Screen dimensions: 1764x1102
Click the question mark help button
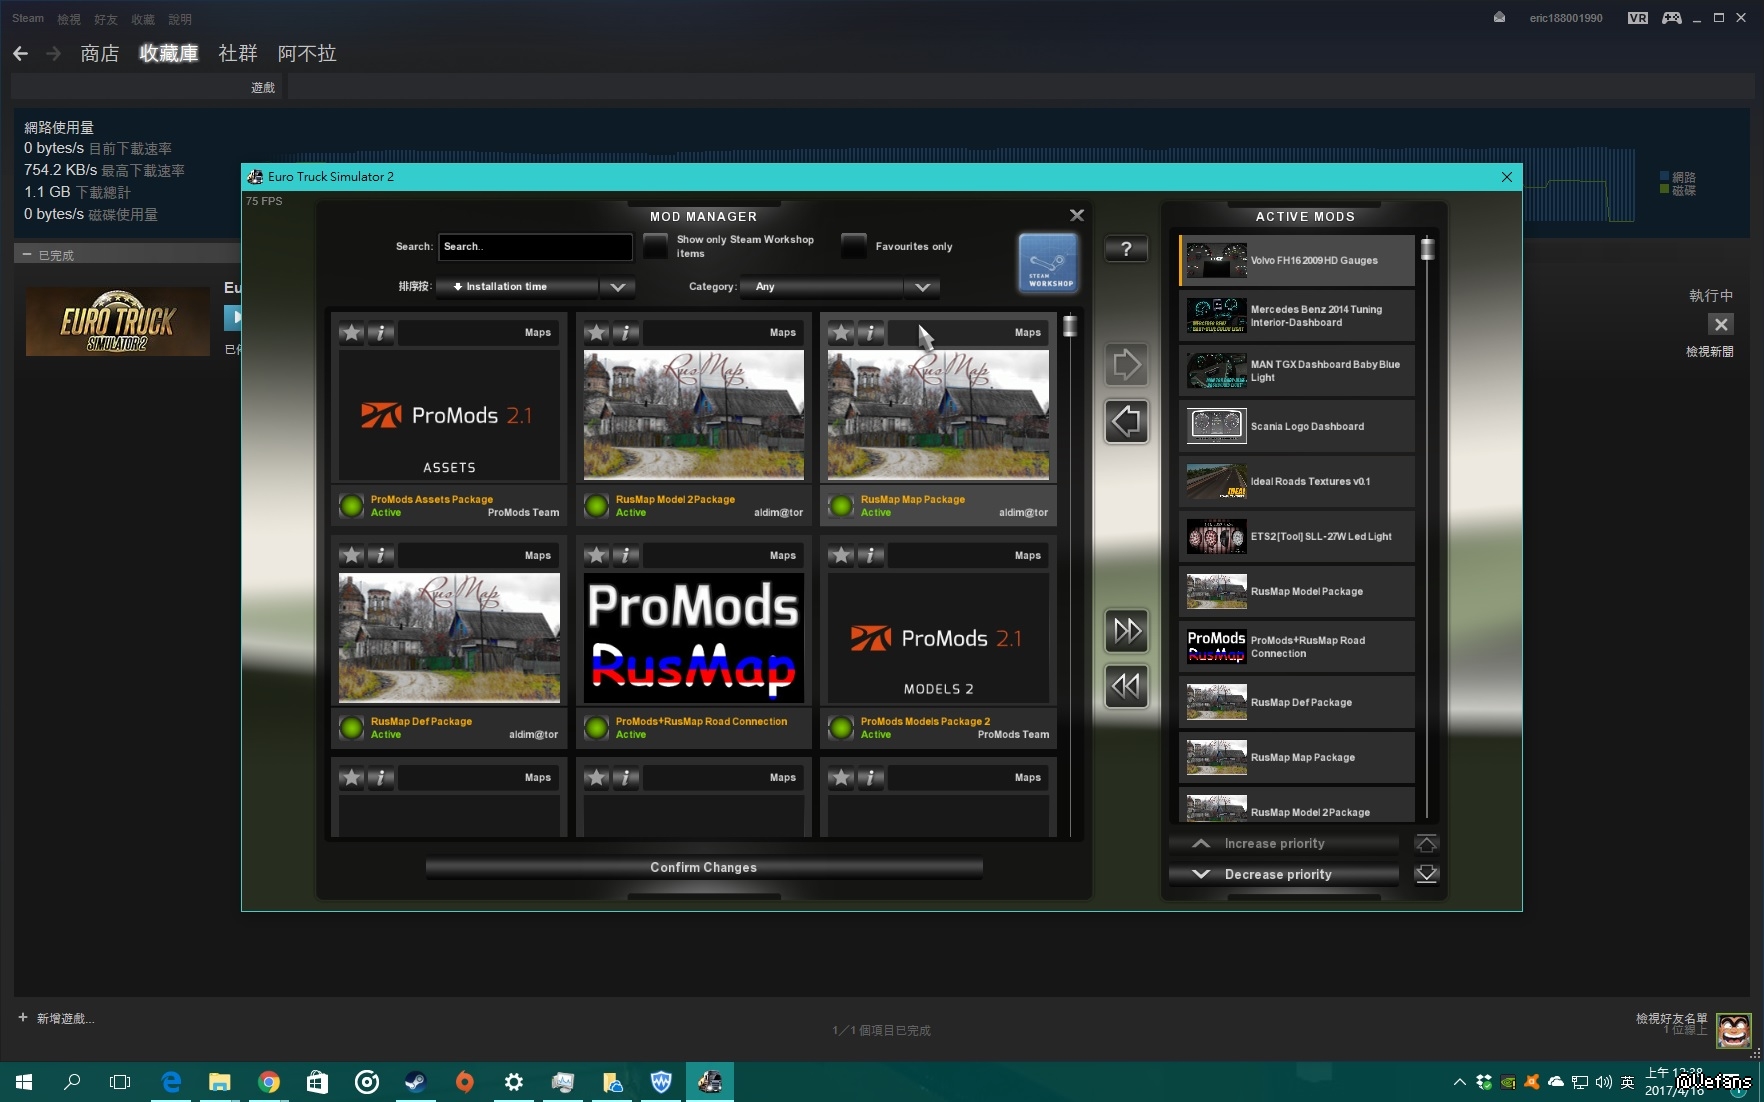[1126, 249]
